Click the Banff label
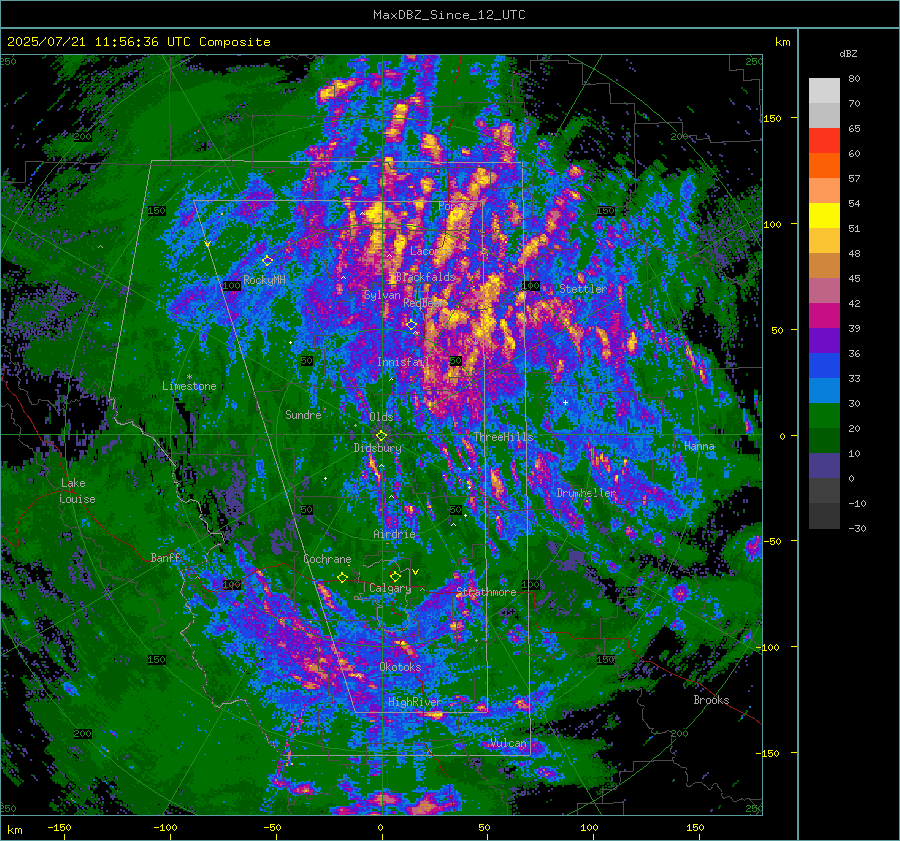This screenshot has height=841, width=900. pyautogui.click(x=165, y=557)
